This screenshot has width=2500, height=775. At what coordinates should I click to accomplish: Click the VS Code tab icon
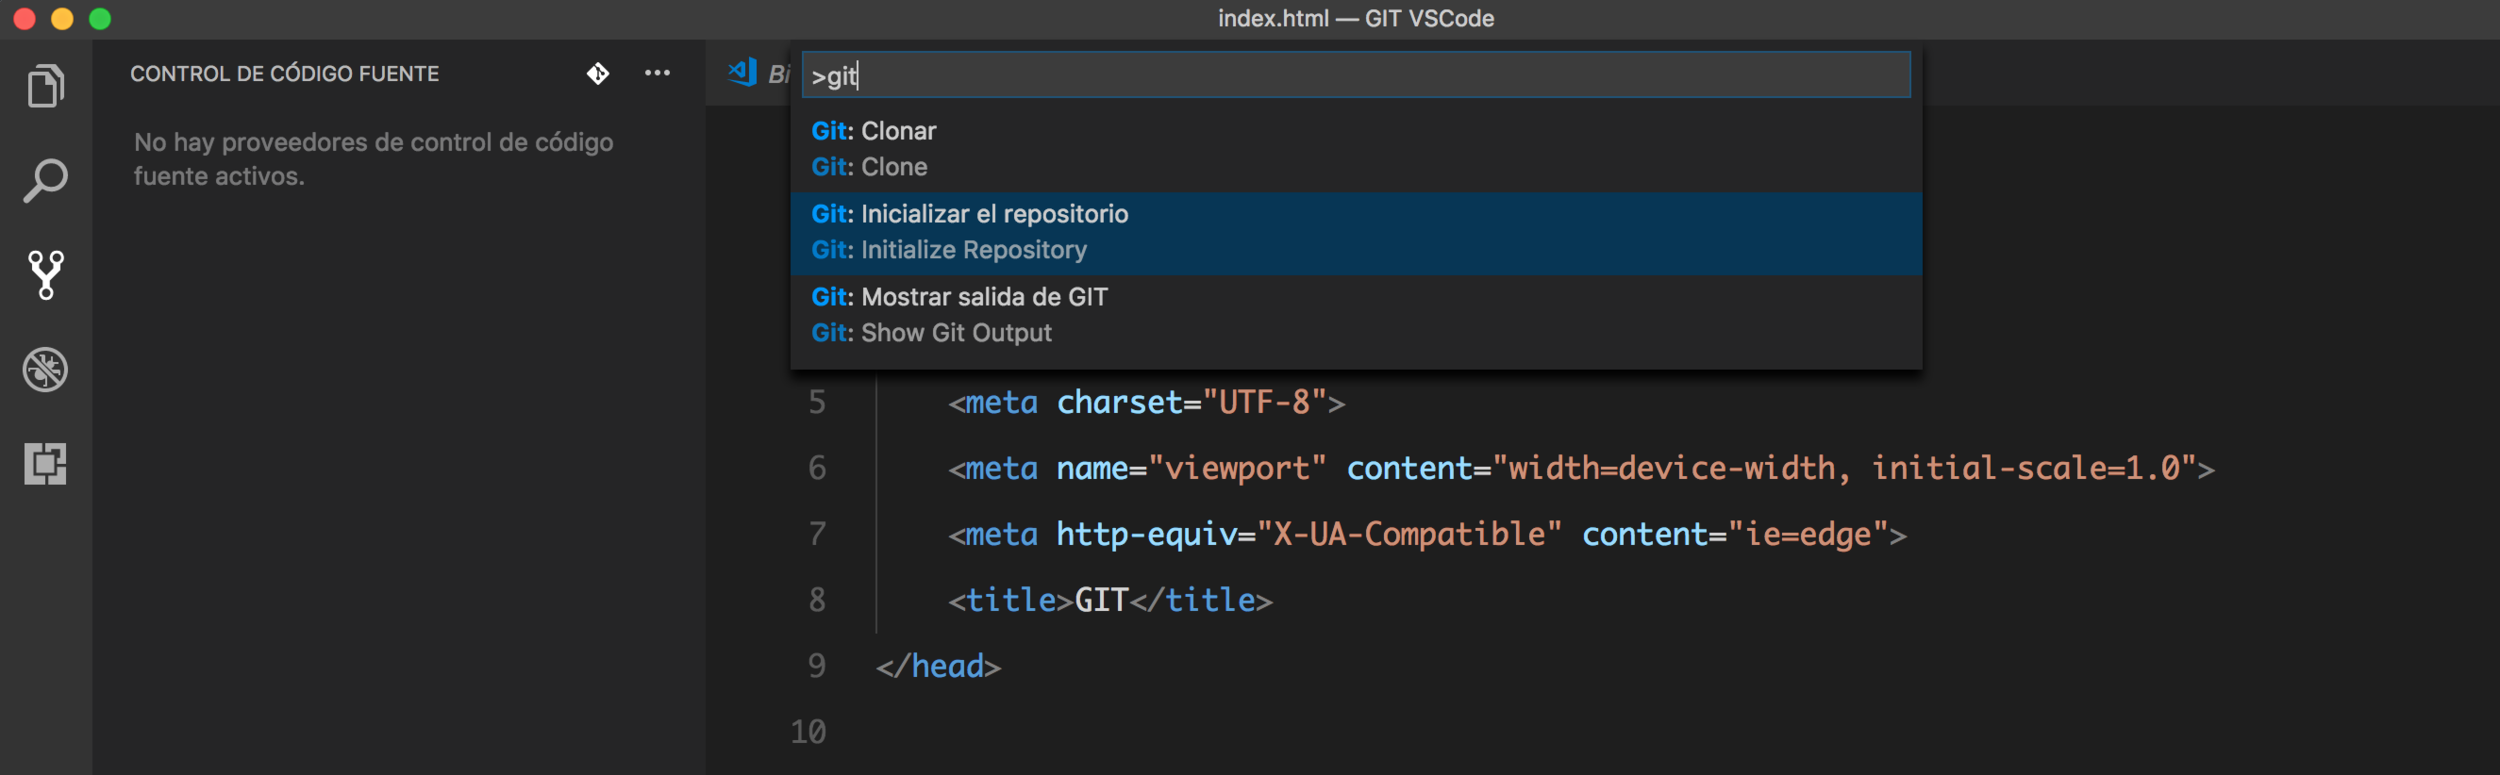pyautogui.click(x=743, y=72)
